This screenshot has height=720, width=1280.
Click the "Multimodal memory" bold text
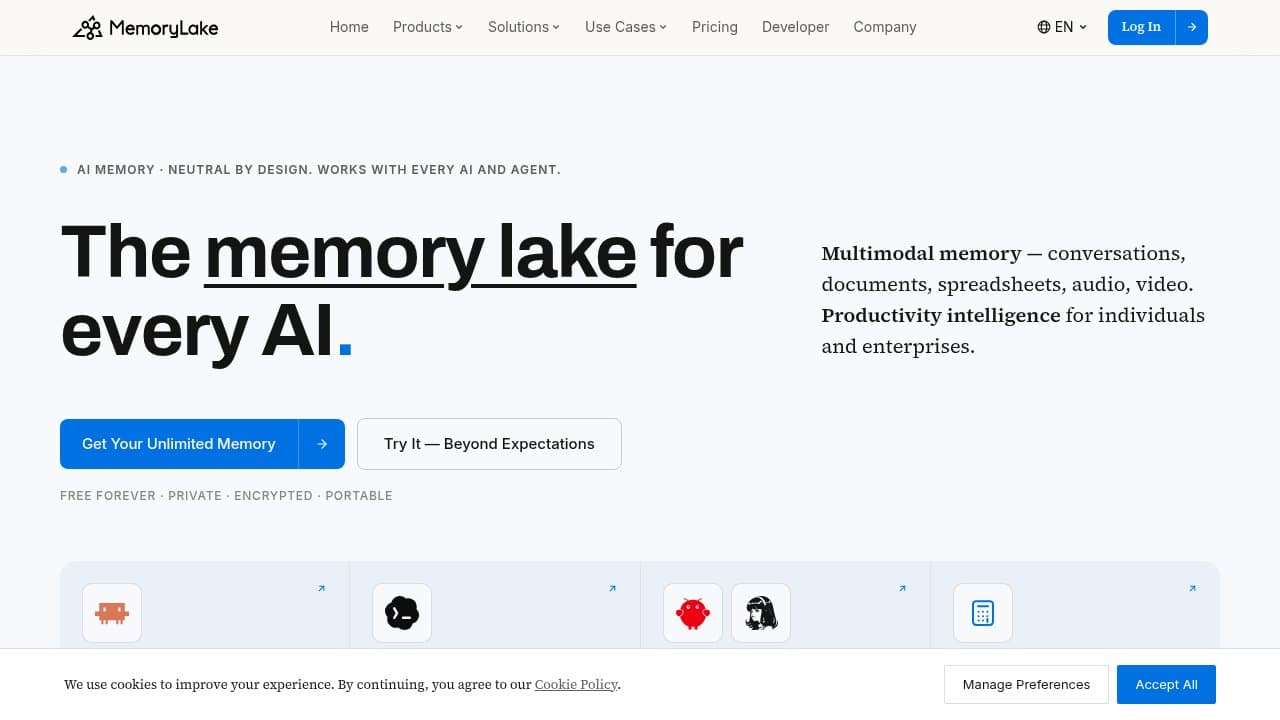922,254
